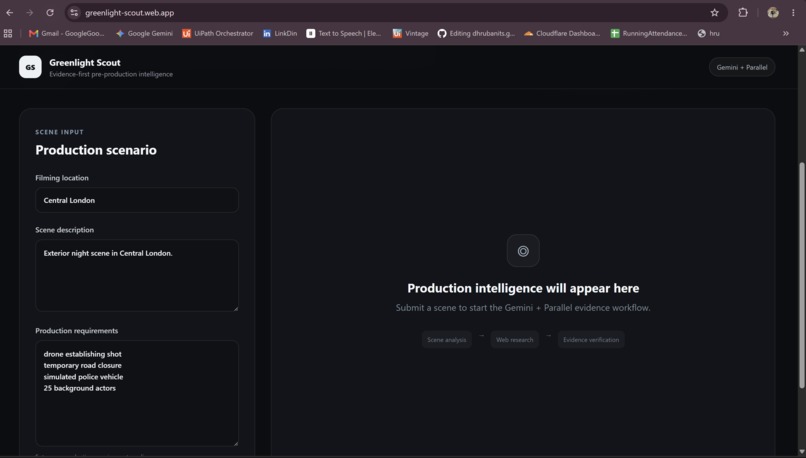Open the Google Gemini bookmark

tap(144, 33)
